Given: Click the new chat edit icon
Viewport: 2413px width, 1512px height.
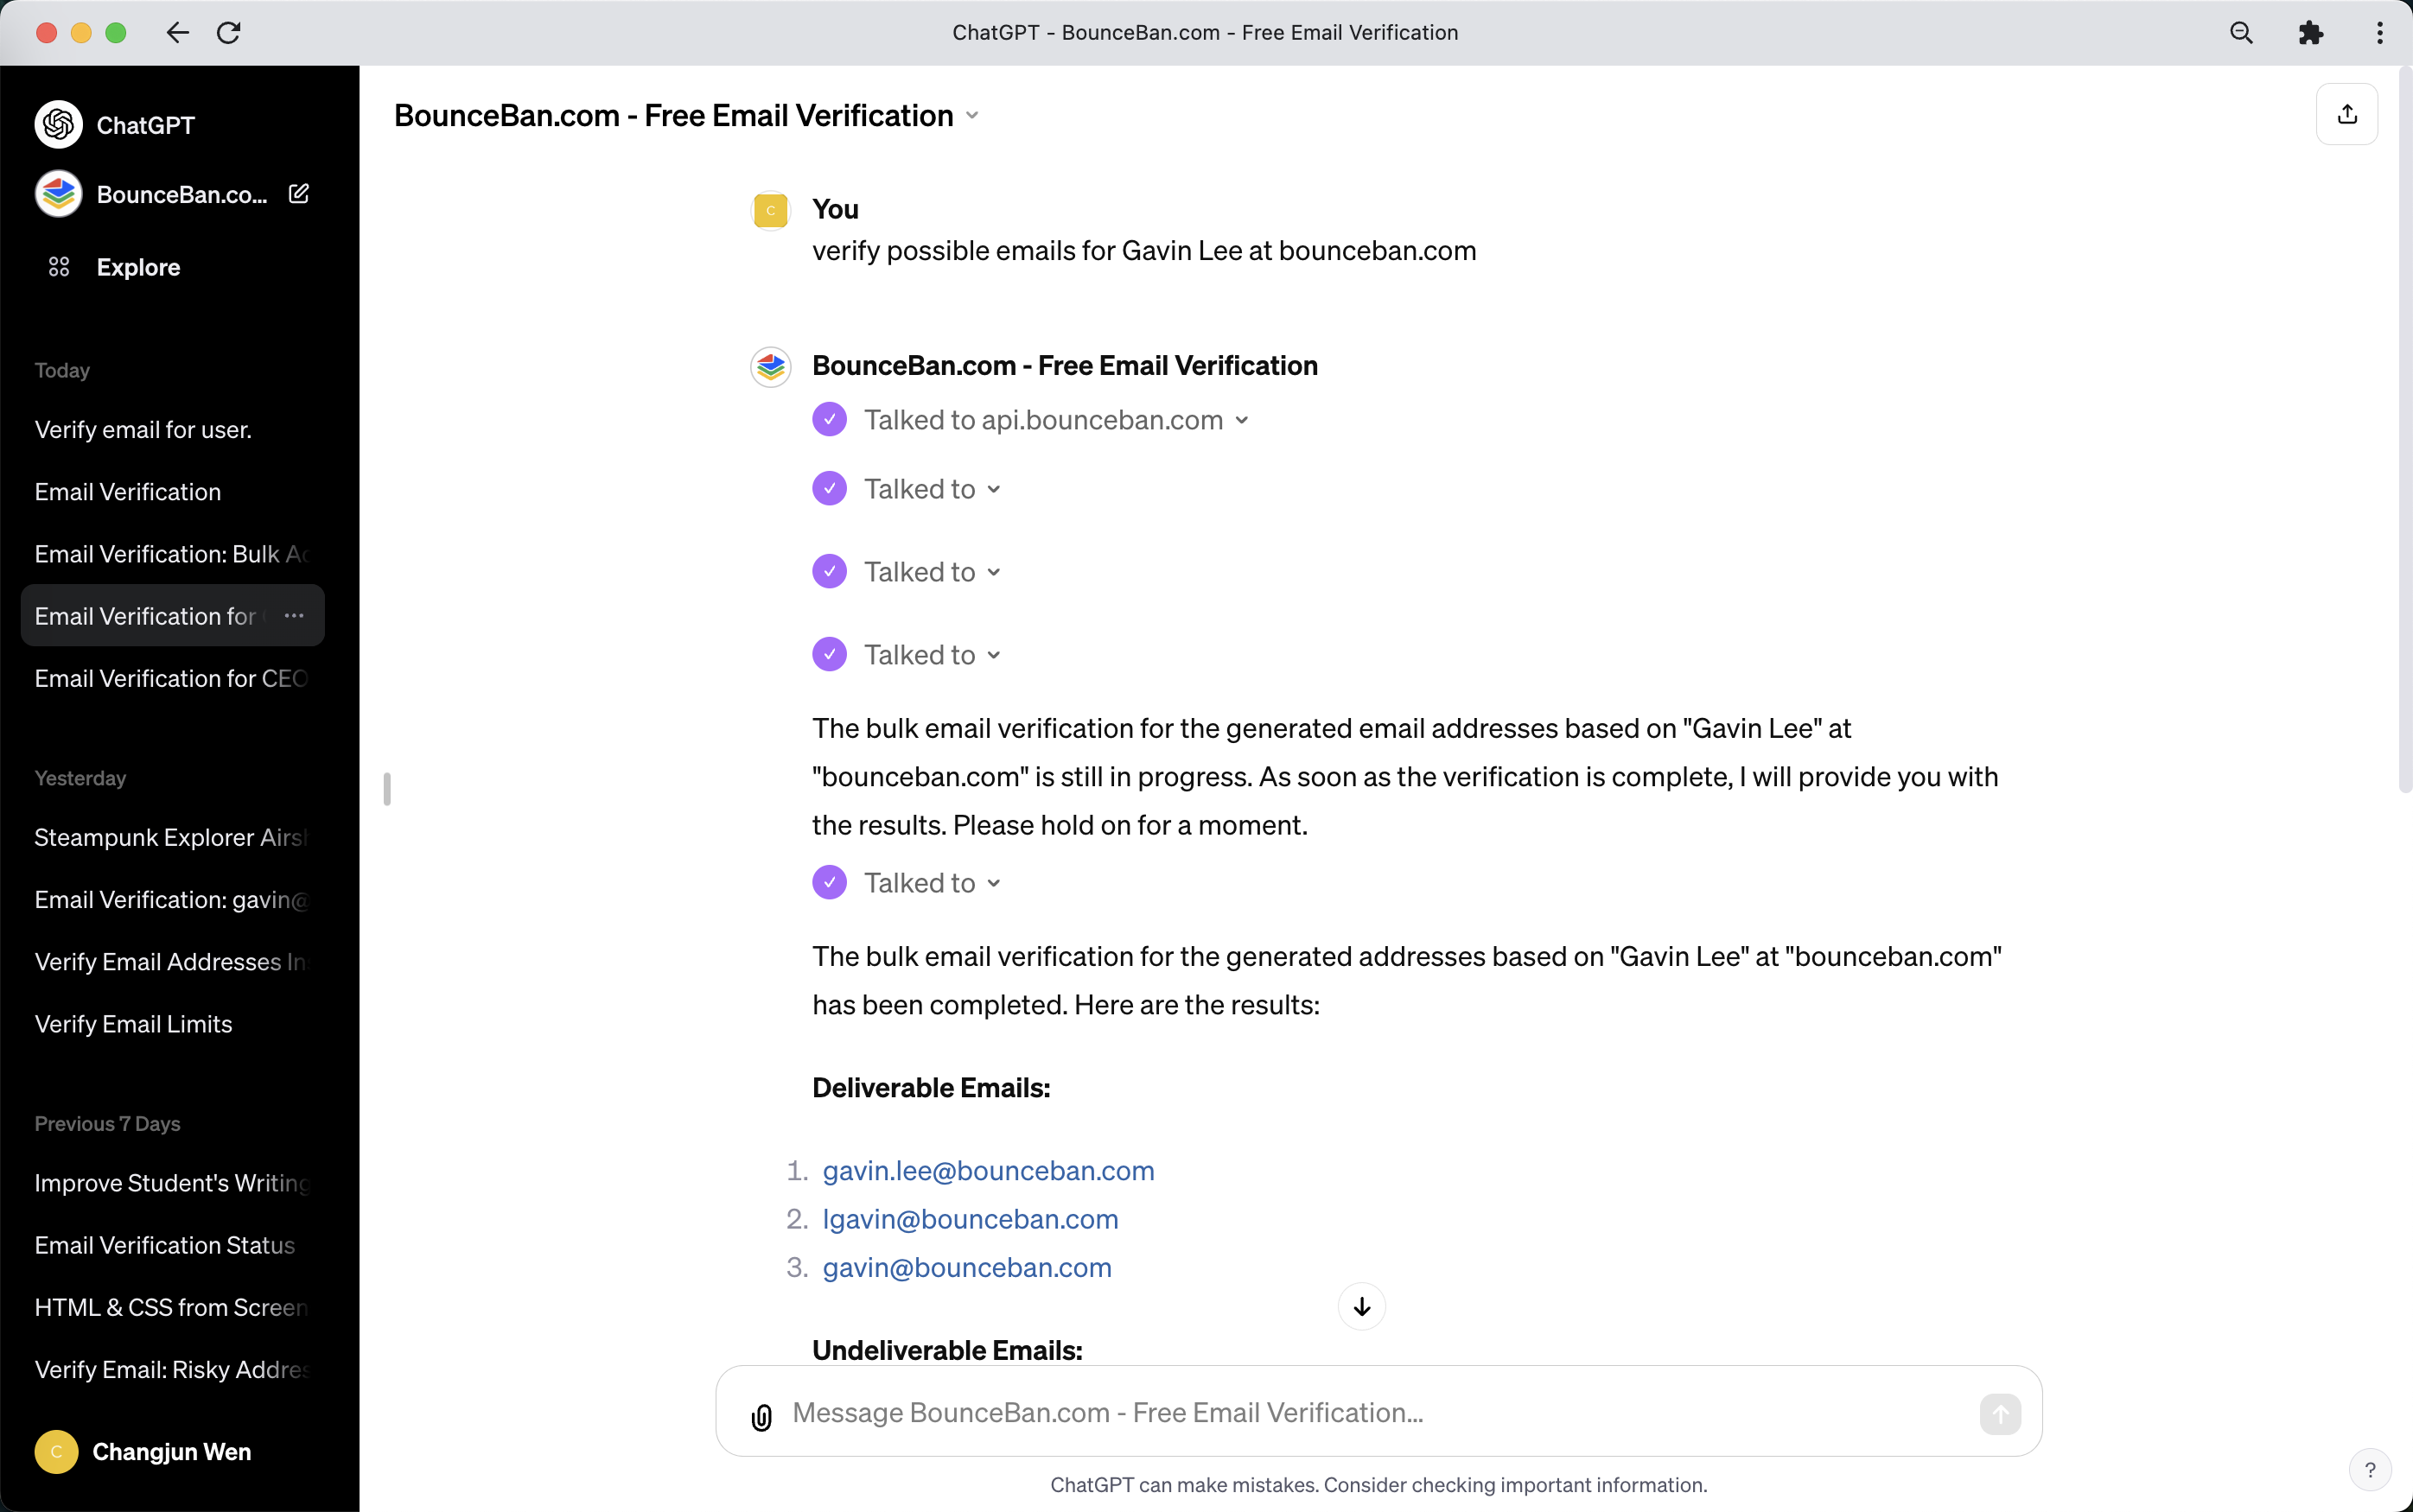Looking at the screenshot, I should click(298, 194).
